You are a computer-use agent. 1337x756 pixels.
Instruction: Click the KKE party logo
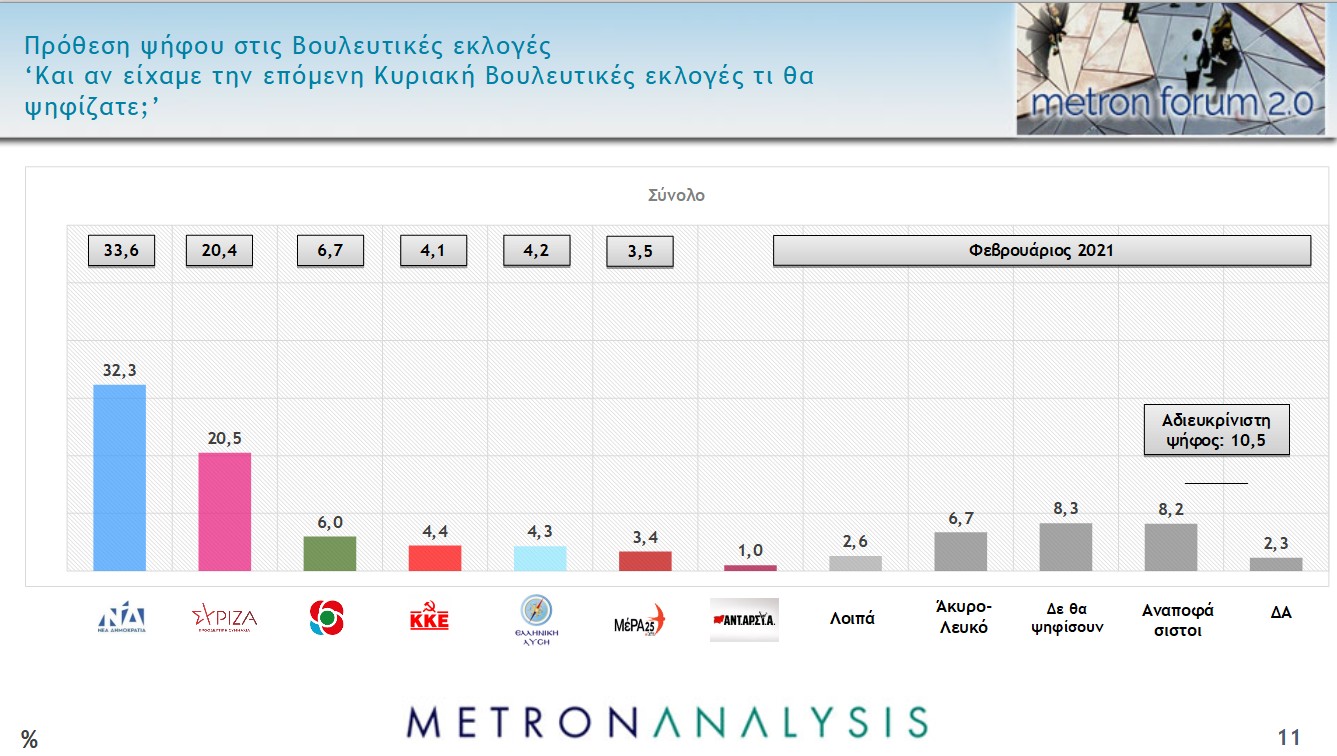tap(430, 617)
